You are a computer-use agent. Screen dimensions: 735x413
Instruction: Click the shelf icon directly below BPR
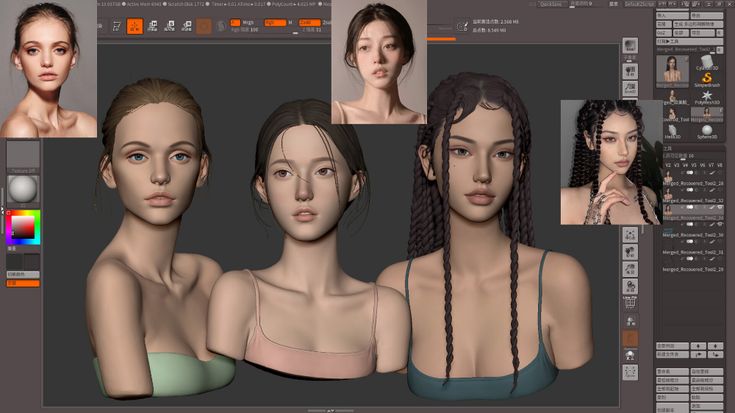point(630,71)
